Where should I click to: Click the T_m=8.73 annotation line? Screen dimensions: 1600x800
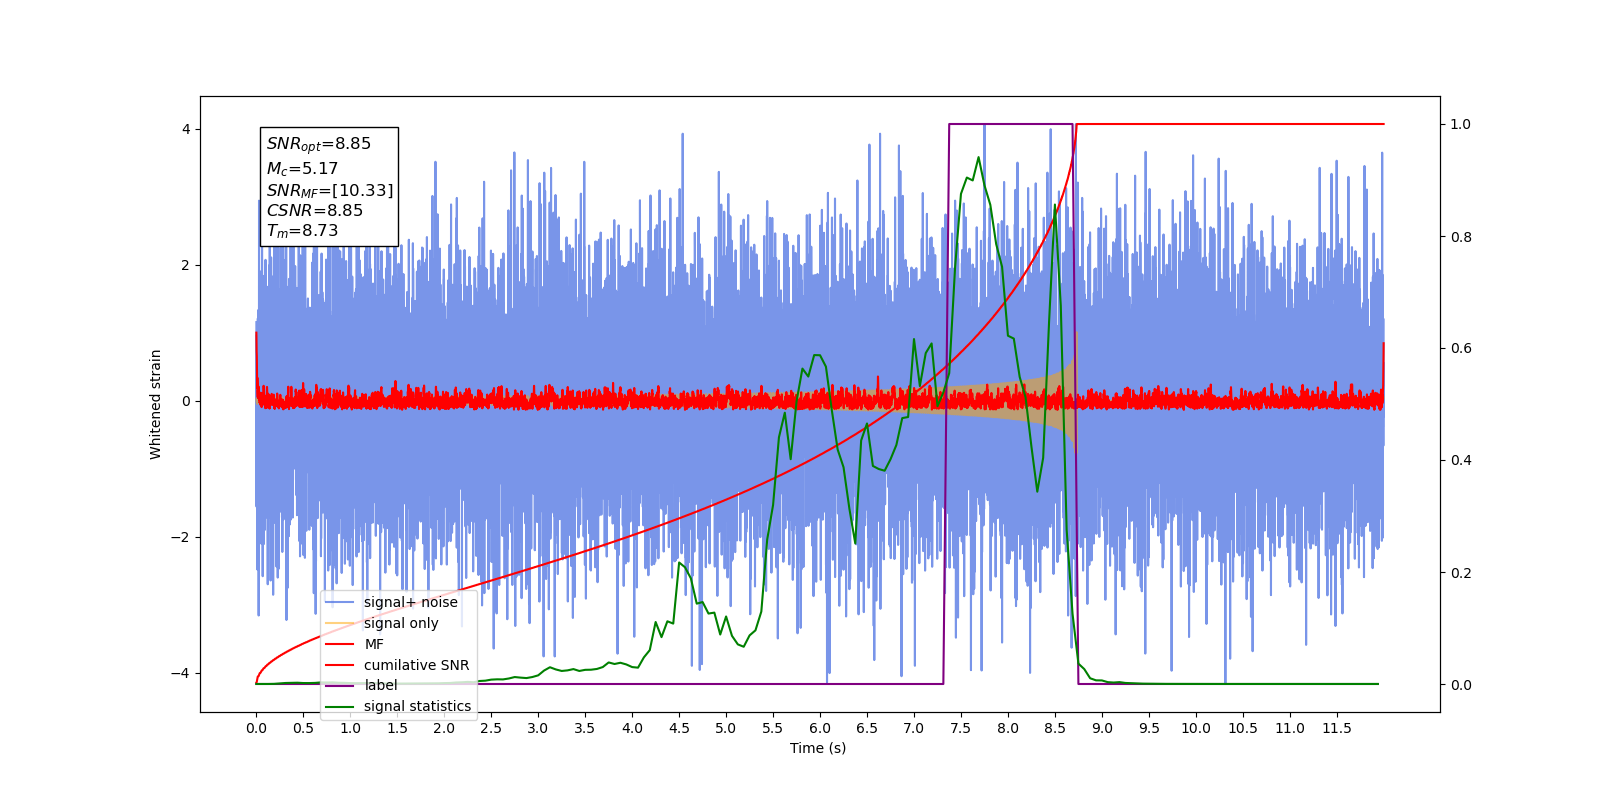tap(302, 231)
